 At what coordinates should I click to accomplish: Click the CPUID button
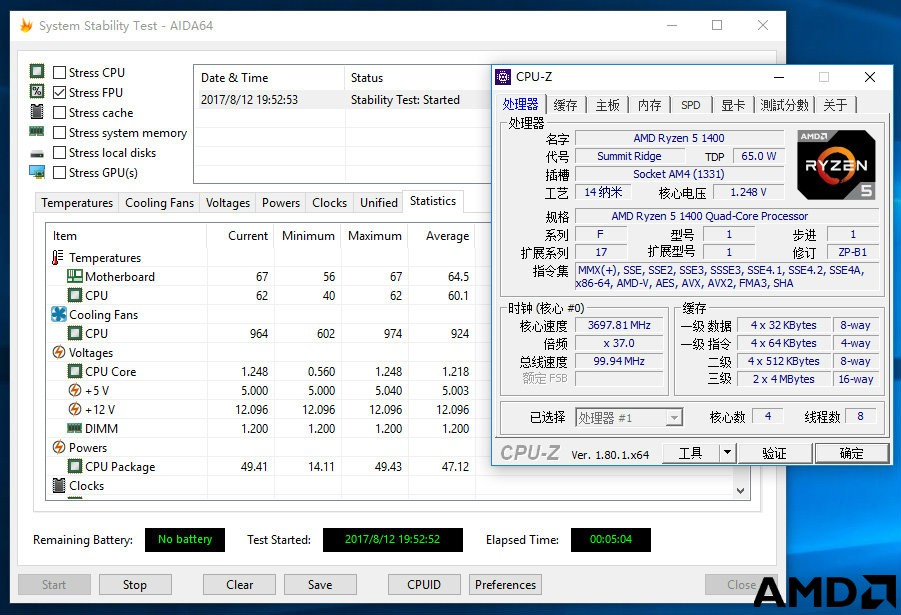pyautogui.click(x=424, y=585)
